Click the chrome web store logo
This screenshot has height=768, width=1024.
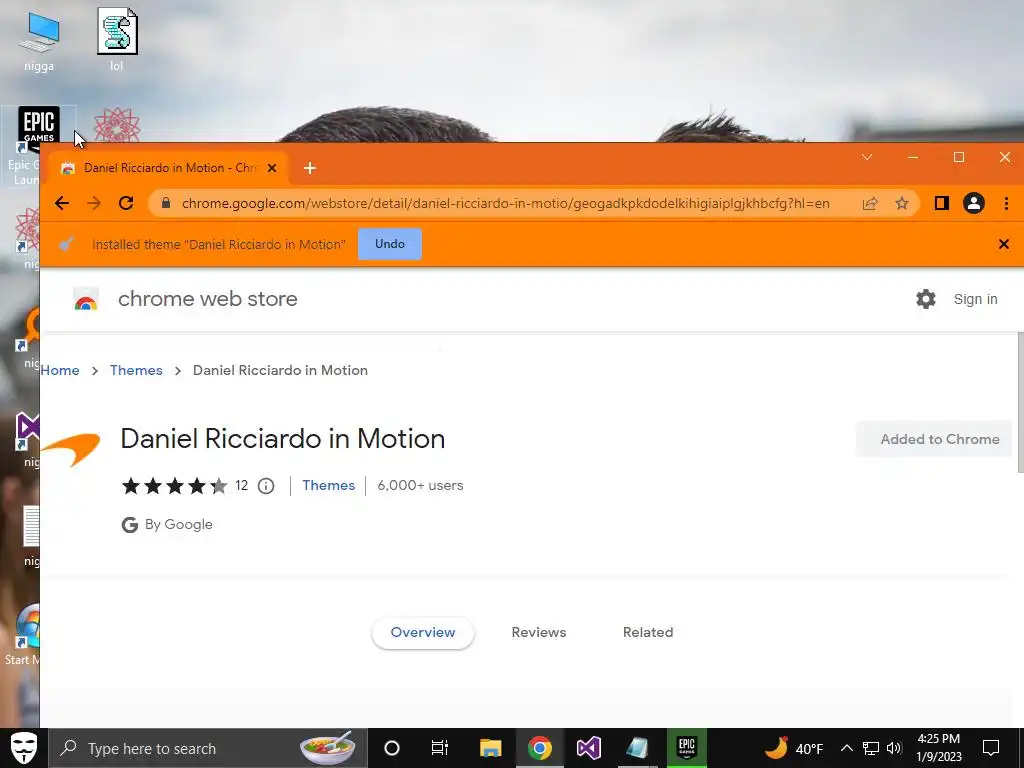click(86, 298)
